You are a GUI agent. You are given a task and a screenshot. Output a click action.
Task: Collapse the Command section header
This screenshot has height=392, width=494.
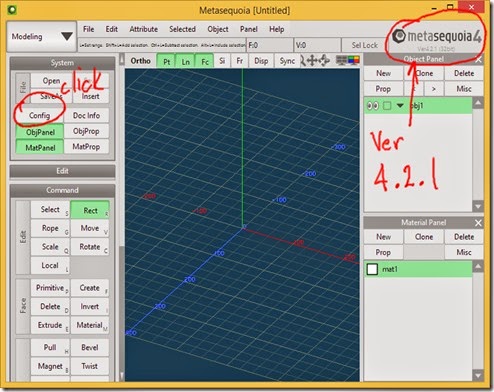62,190
